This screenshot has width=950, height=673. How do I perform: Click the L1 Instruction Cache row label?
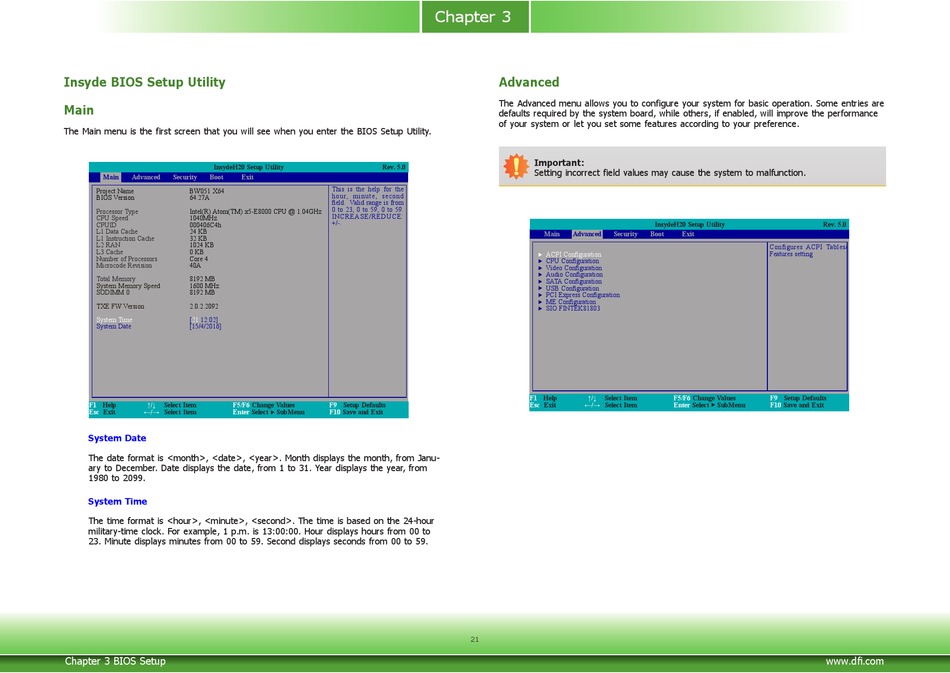pos(125,239)
